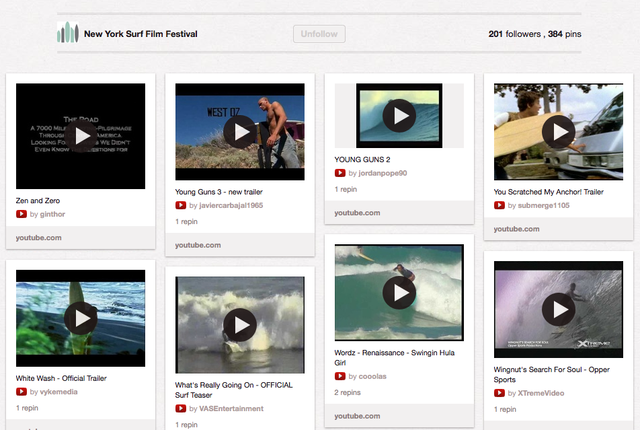The height and width of the screenshot is (430, 640).
Task: Click 1 repin under What's Really Going On
Action: pyautogui.click(x=187, y=425)
